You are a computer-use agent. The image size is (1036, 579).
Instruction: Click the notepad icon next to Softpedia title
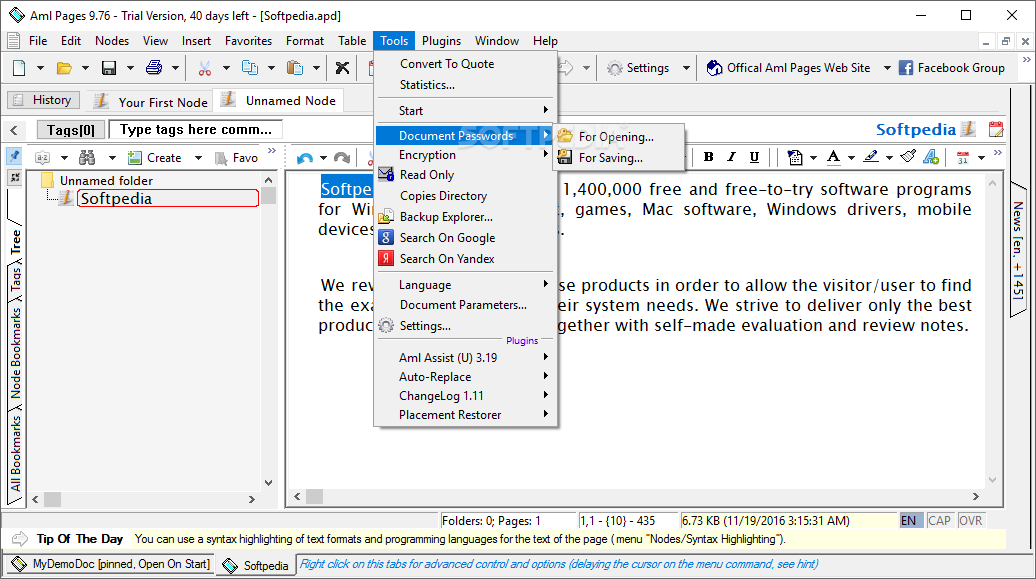(968, 129)
